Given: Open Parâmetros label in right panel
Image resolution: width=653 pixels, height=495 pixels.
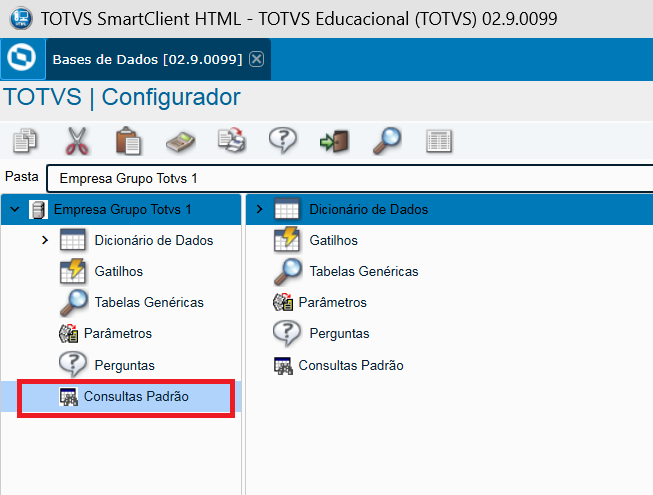Looking at the screenshot, I should [x=333, y=302].
